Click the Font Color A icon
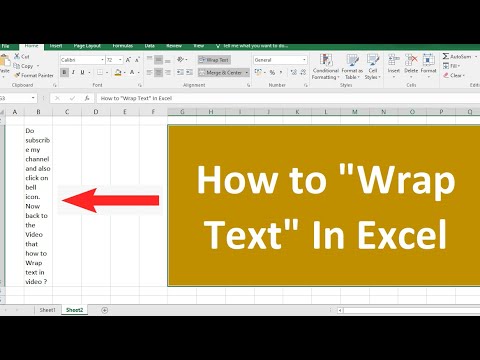This screenshot has height=360, width=480. coord(132,72)
